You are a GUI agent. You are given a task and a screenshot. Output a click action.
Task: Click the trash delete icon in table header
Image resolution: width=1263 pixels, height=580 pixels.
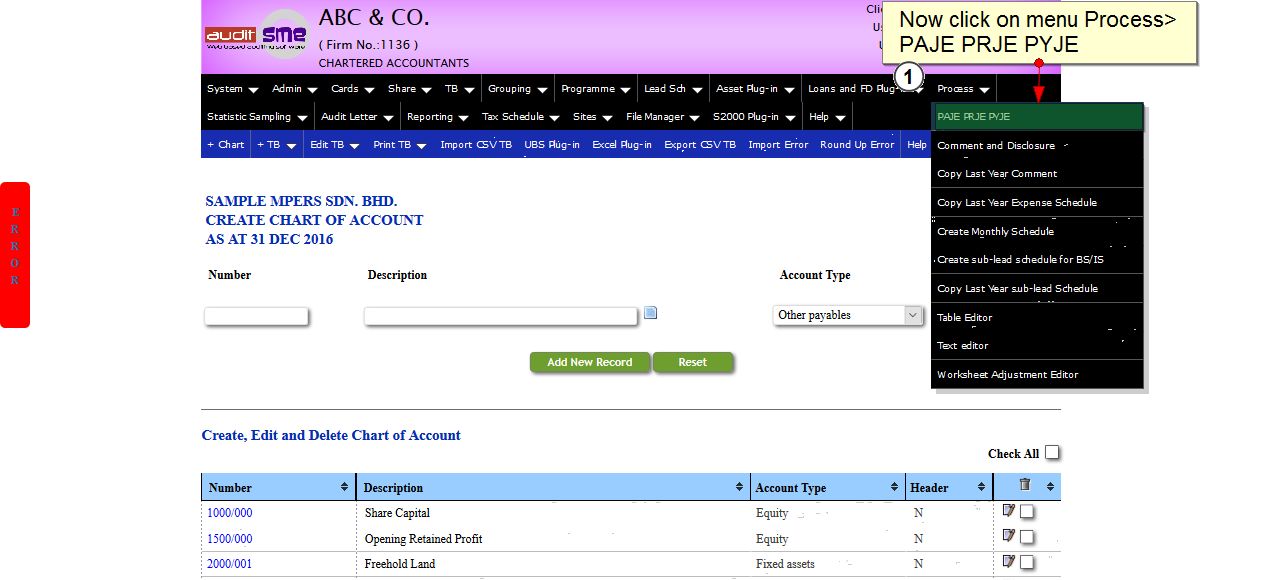(1024, 485)
